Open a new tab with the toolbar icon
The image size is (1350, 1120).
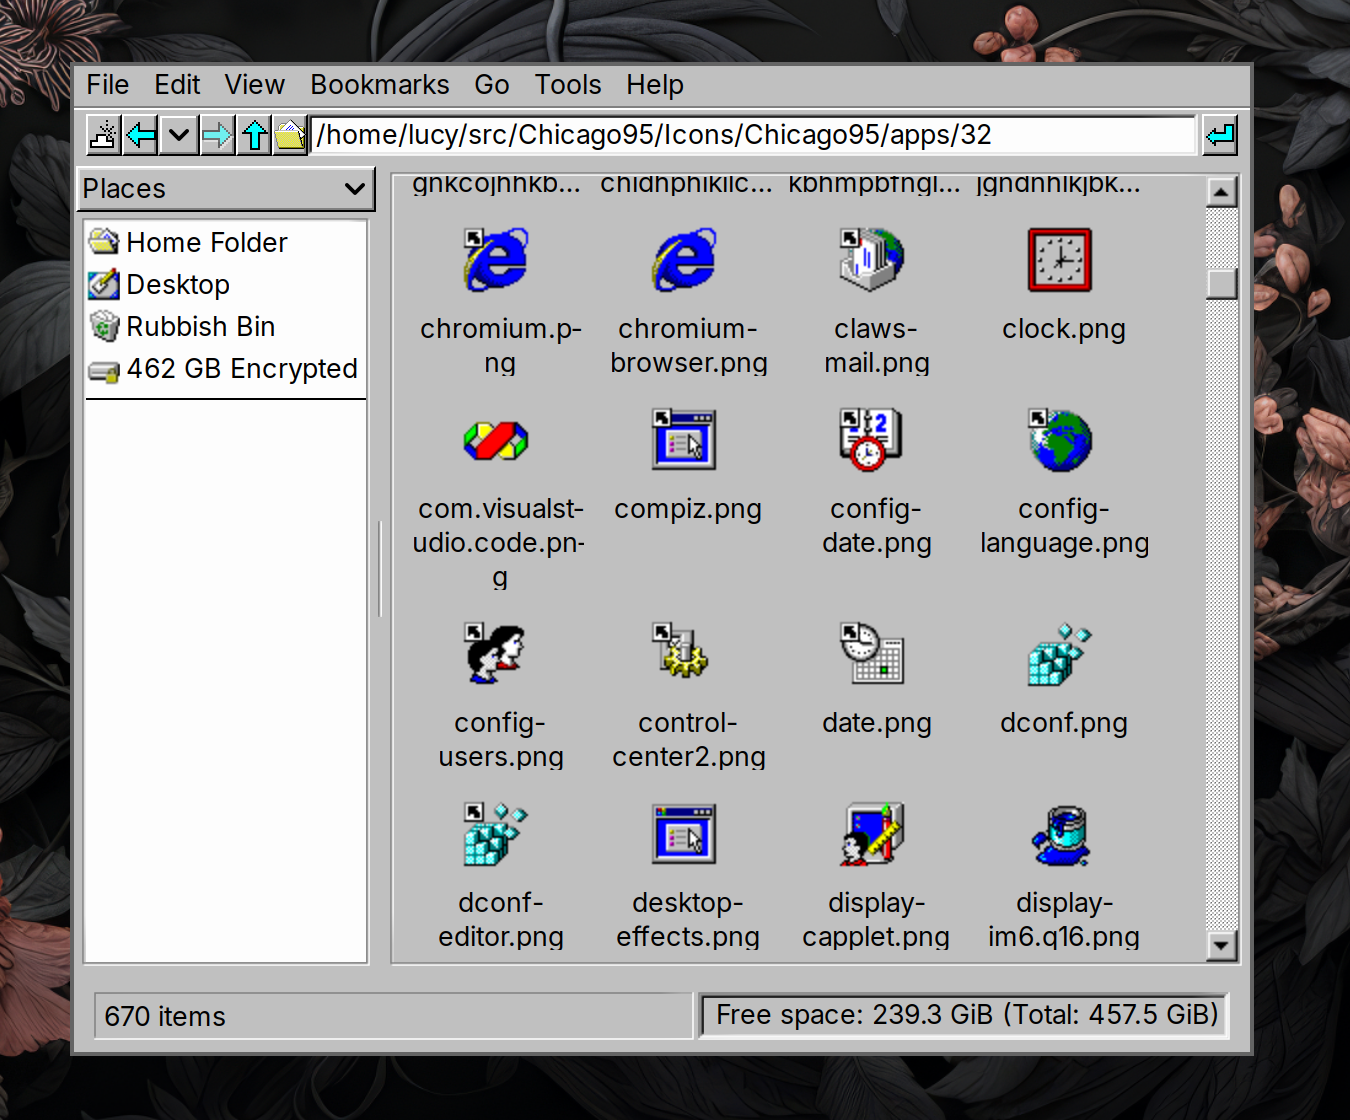[x=104, y=135]
